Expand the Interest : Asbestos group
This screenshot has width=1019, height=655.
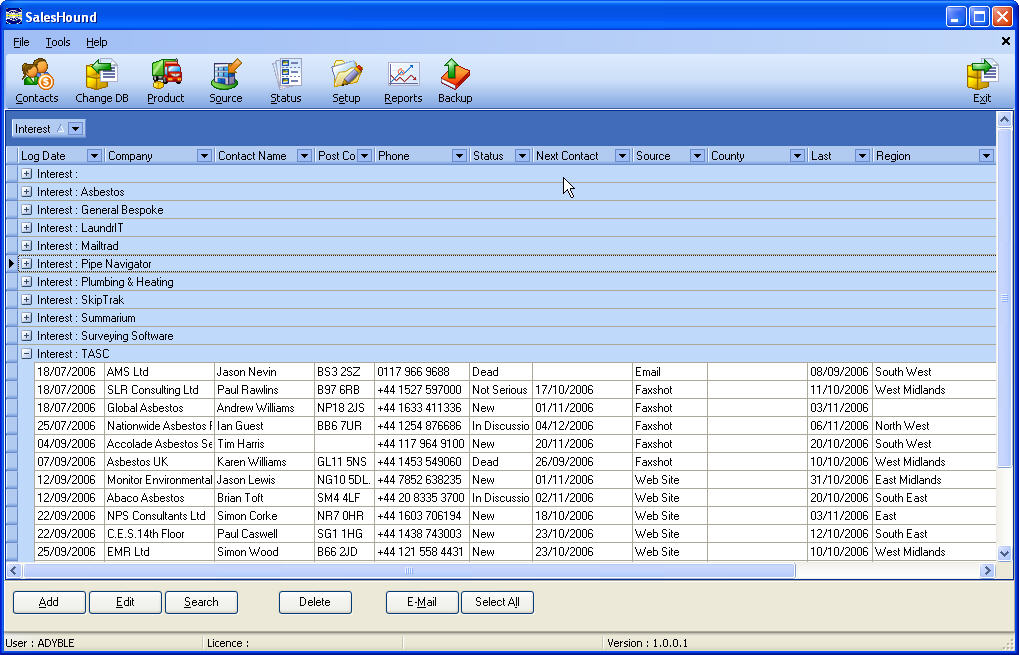(27, 192)
